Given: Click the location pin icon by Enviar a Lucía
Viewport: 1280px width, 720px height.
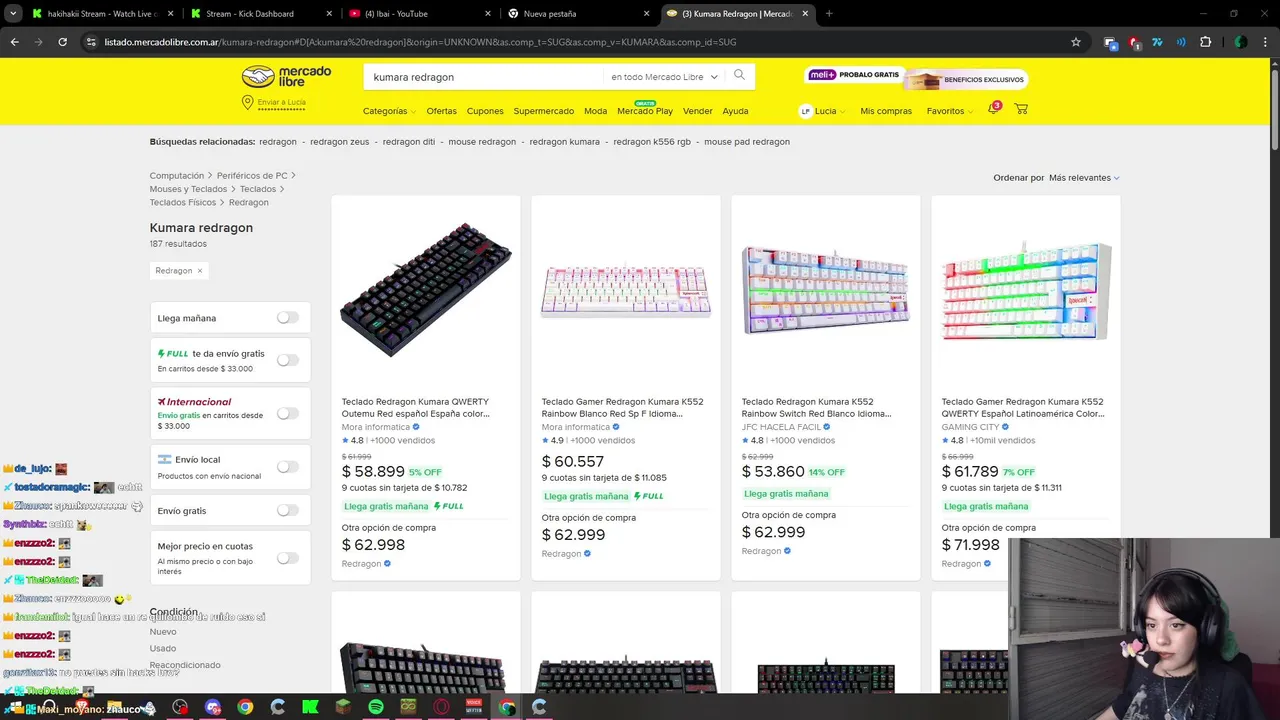Looking at the screenshot, I should (x=247, y=102).
